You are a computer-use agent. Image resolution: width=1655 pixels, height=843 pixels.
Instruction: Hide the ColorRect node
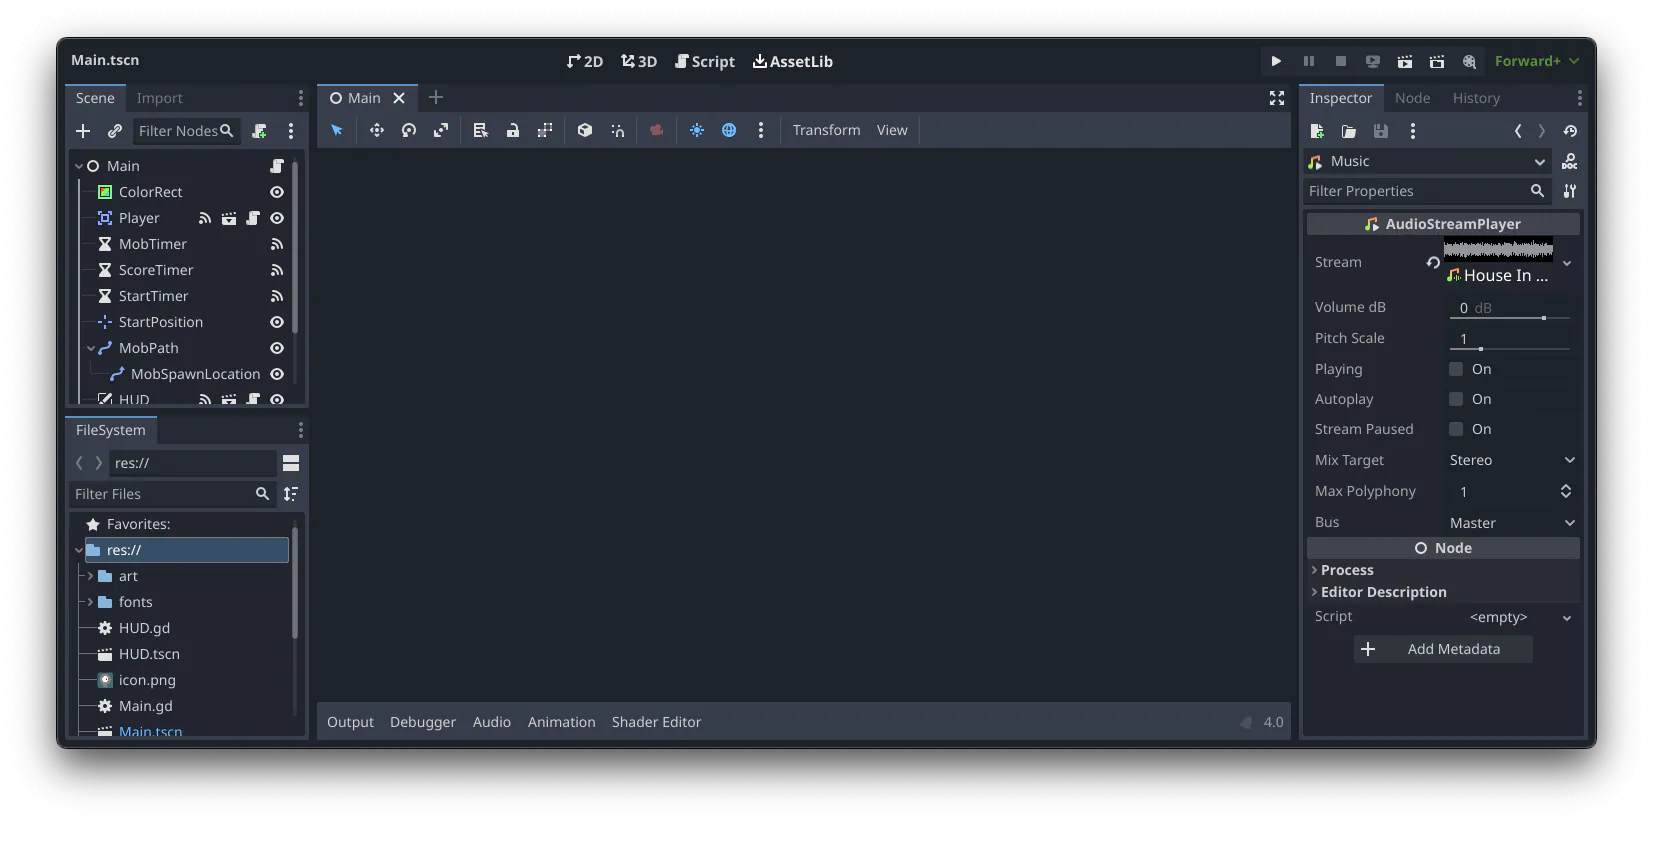(277, 192)
